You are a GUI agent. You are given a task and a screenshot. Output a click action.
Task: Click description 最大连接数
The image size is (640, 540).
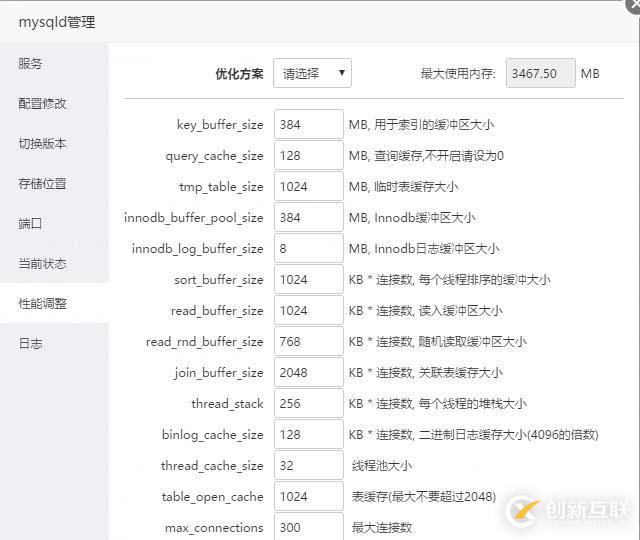[382, 528]
